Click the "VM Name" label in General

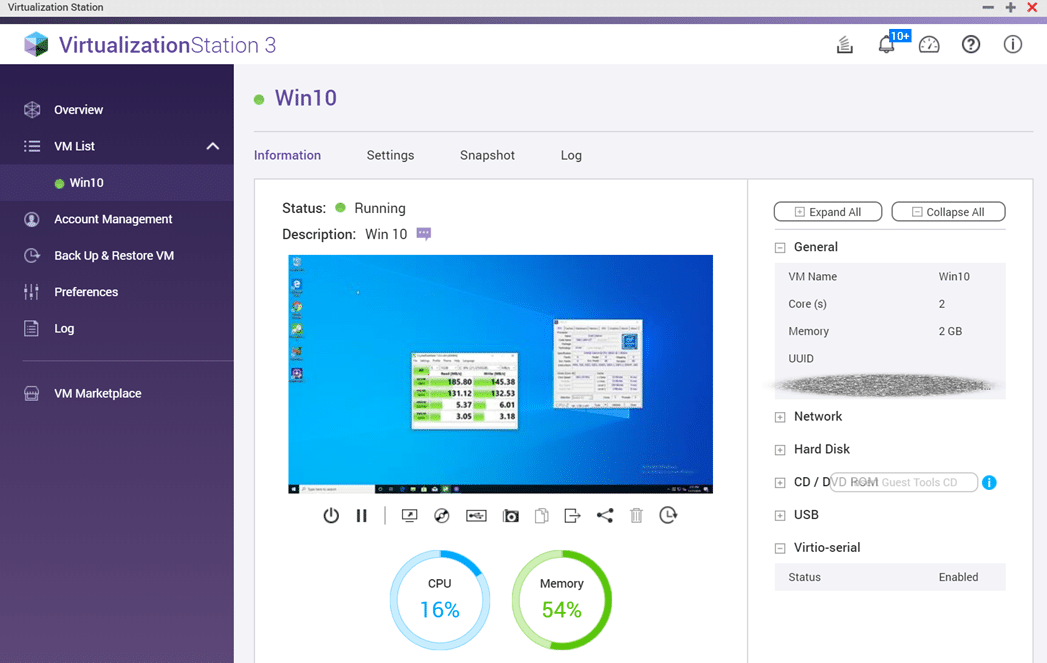pyautogui.click(x=813, y=276)
